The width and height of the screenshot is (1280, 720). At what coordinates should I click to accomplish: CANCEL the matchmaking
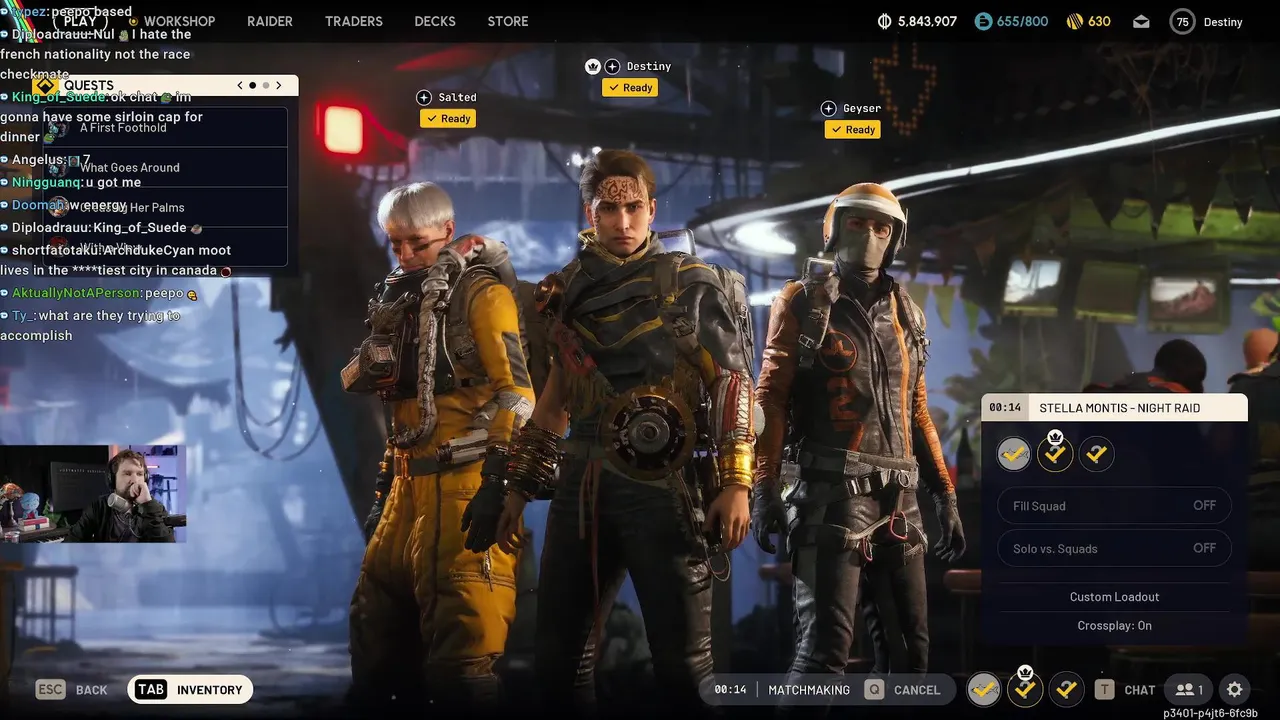917,690
